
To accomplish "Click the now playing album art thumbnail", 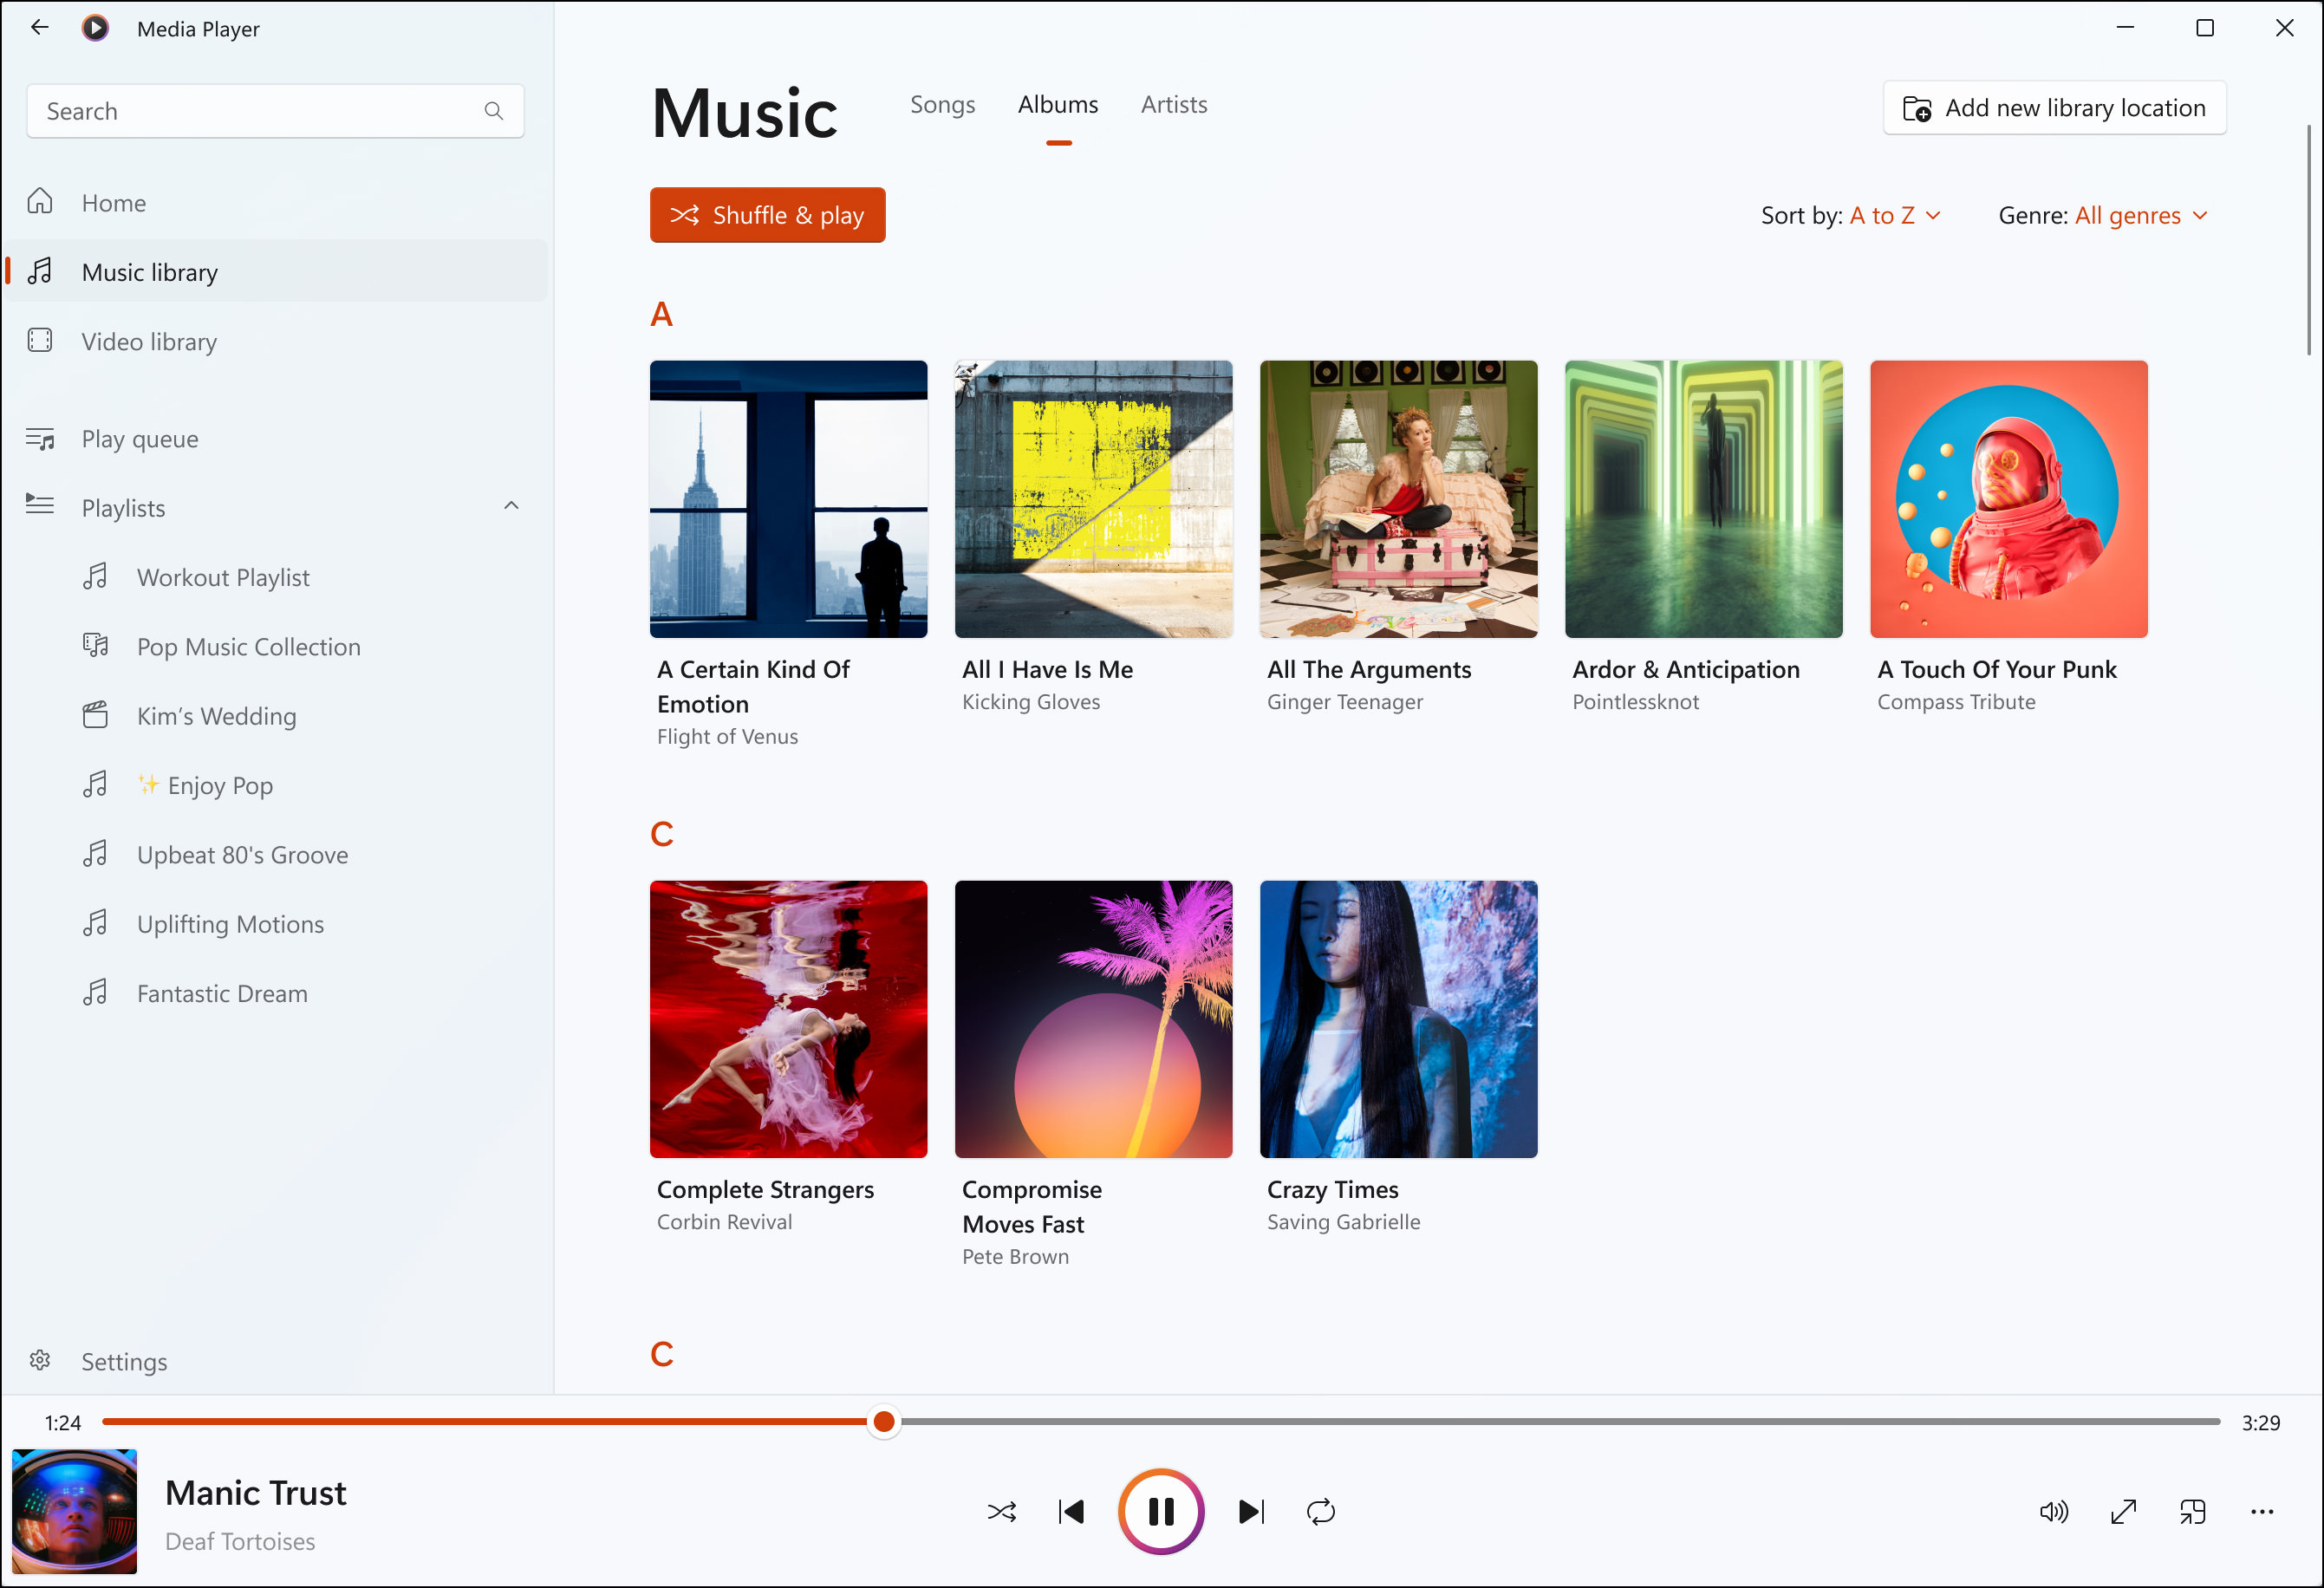I will [x=74, y=1512].
